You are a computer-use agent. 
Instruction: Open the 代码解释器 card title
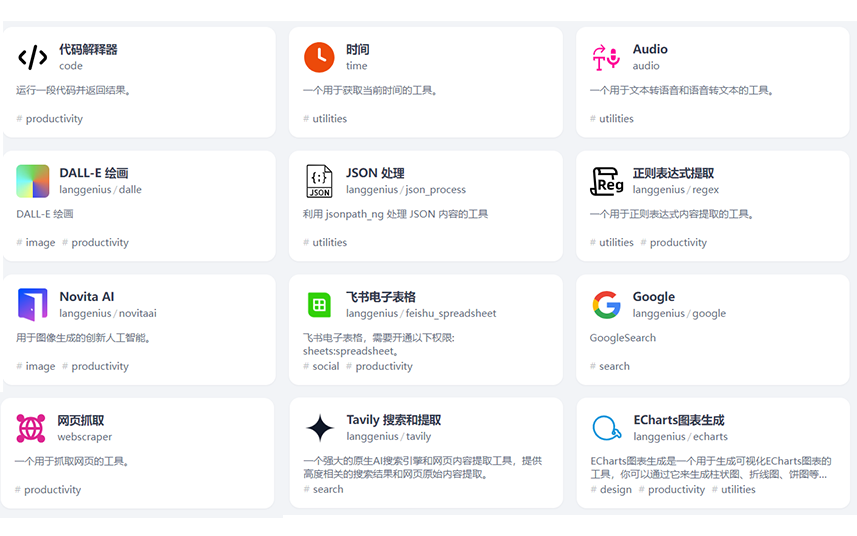tap(89, 50)
